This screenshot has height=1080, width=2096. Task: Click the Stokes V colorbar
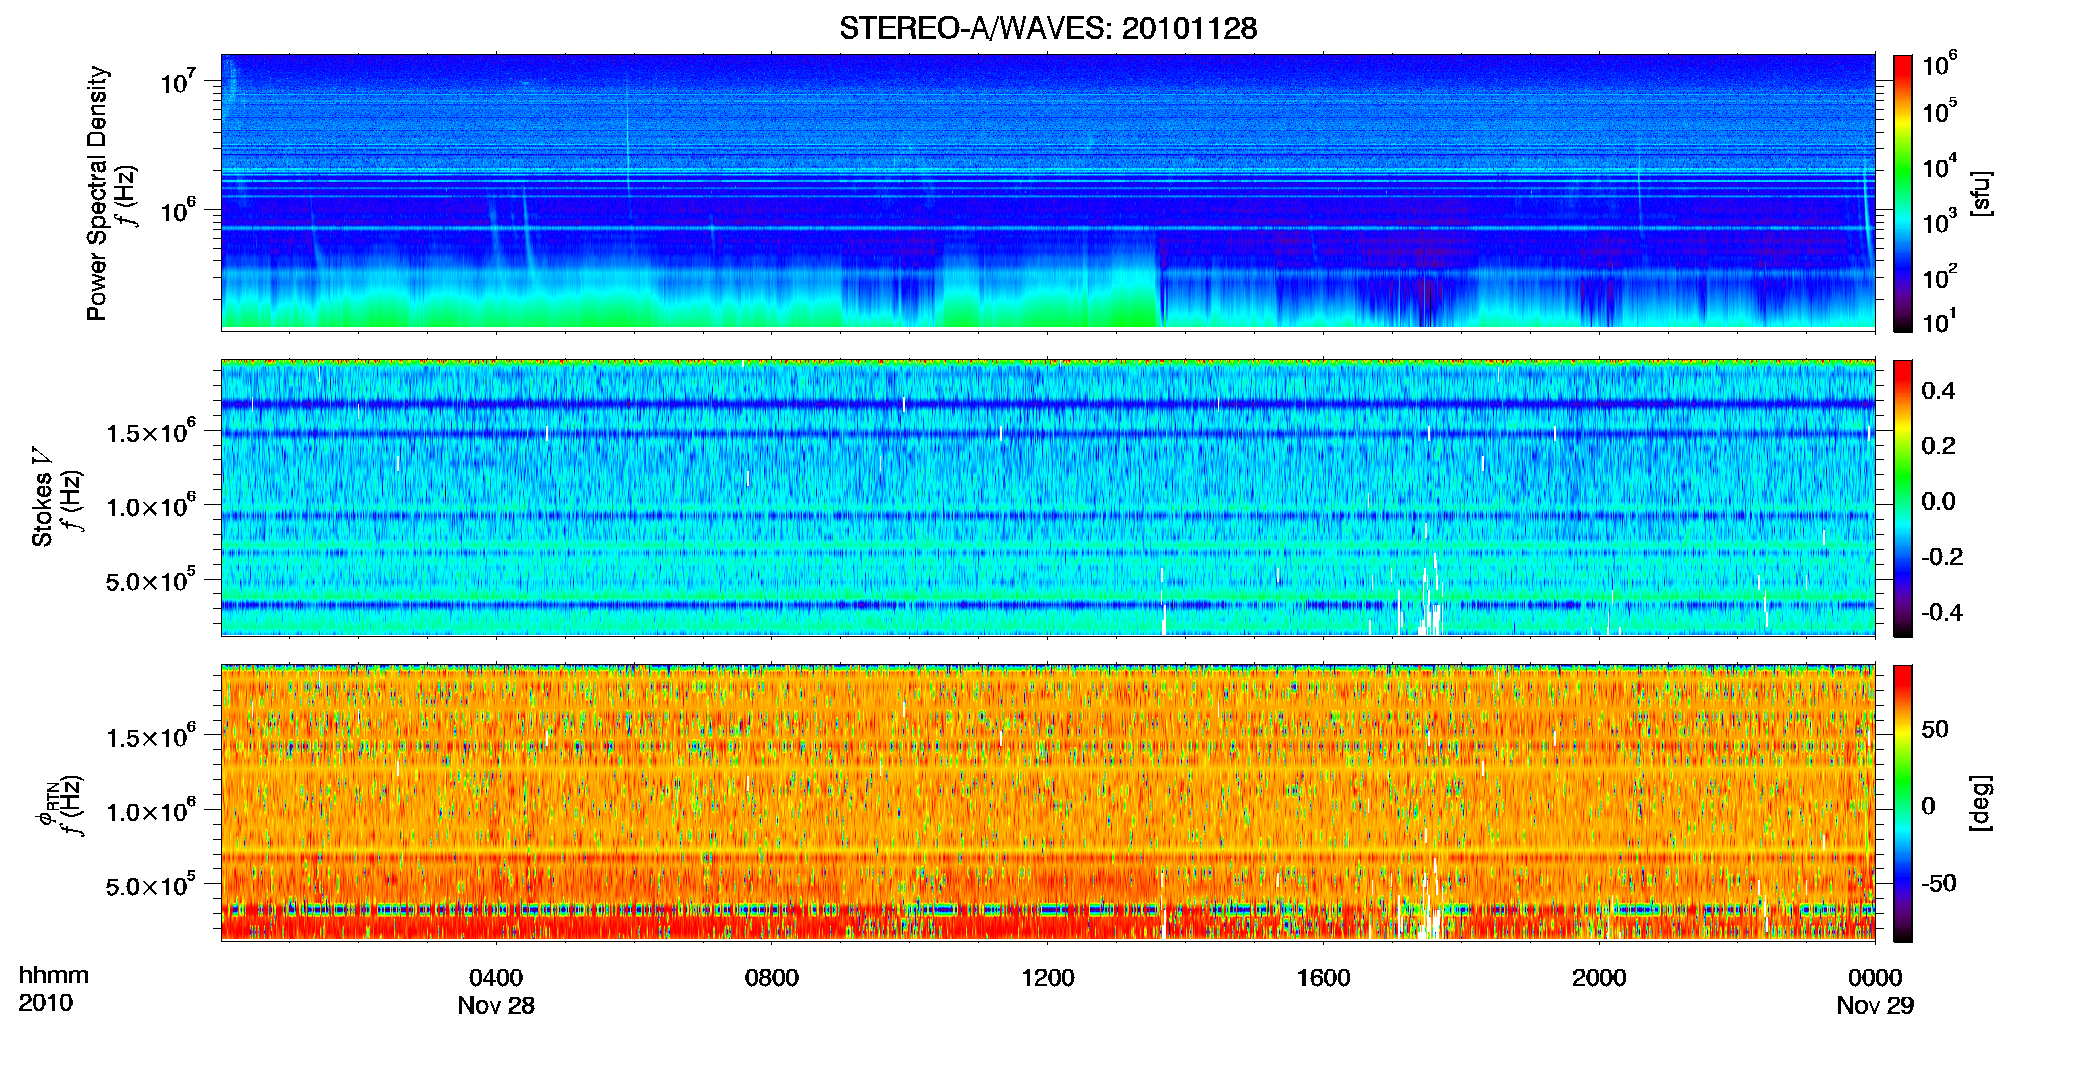click(x=1903, y=498)
